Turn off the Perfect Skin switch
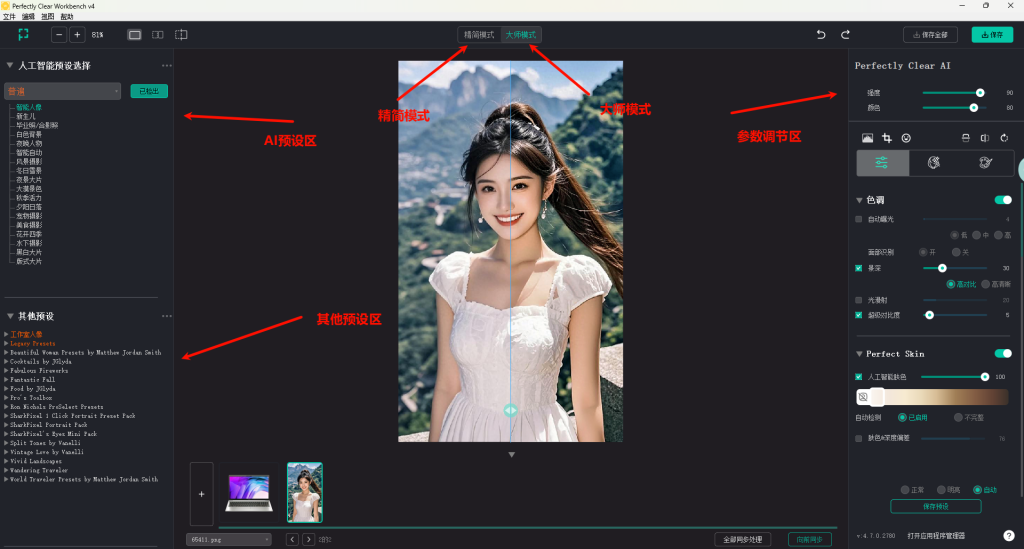The image size is (1024, 549). [1003, 354]
